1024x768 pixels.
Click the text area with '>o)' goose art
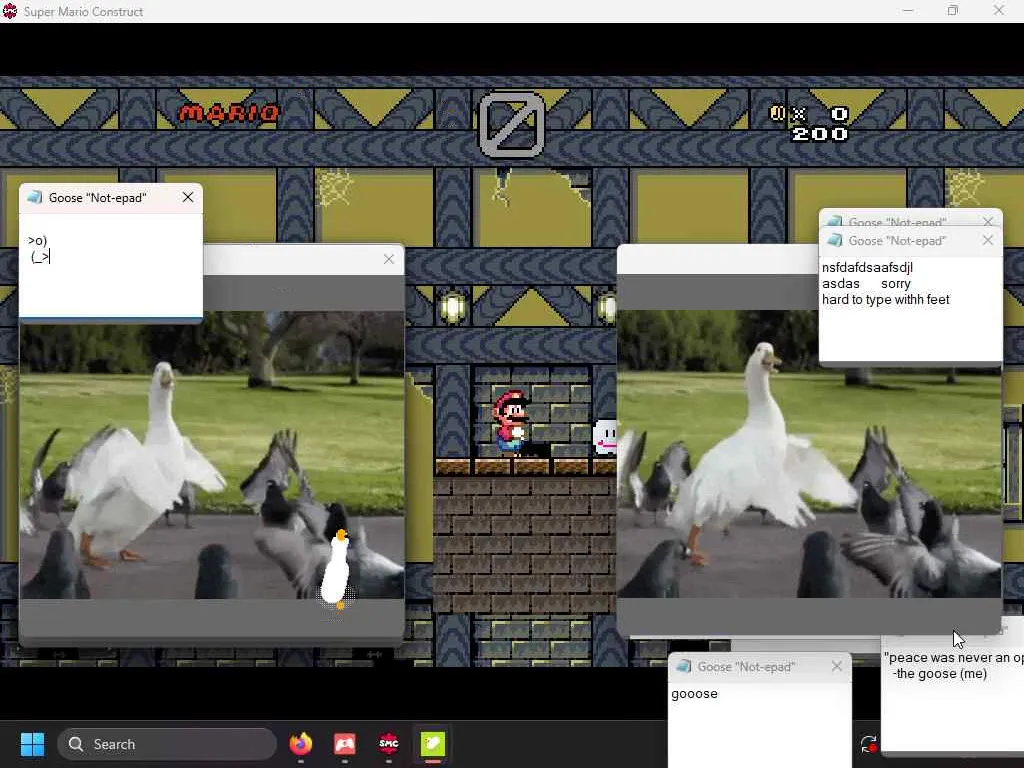(110, 264)
